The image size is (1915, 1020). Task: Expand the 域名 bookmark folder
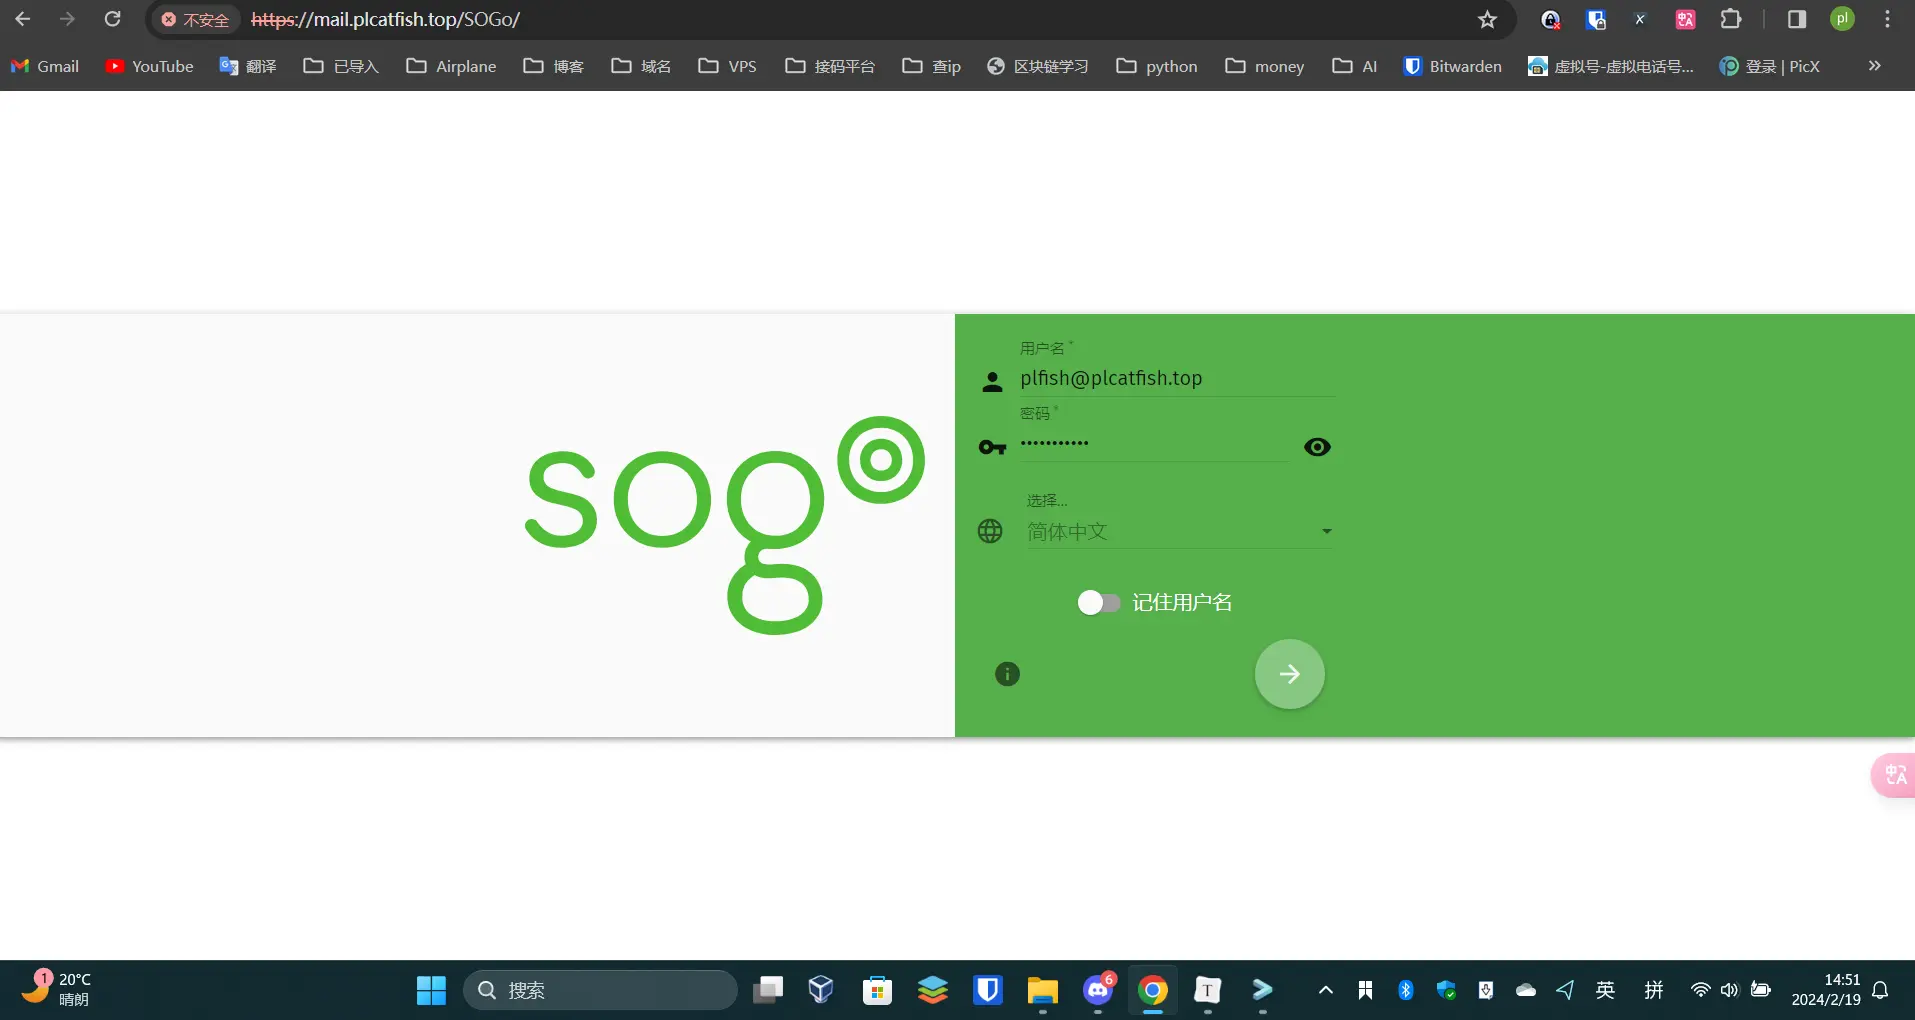pyautogui.click(x=641, y=66)
